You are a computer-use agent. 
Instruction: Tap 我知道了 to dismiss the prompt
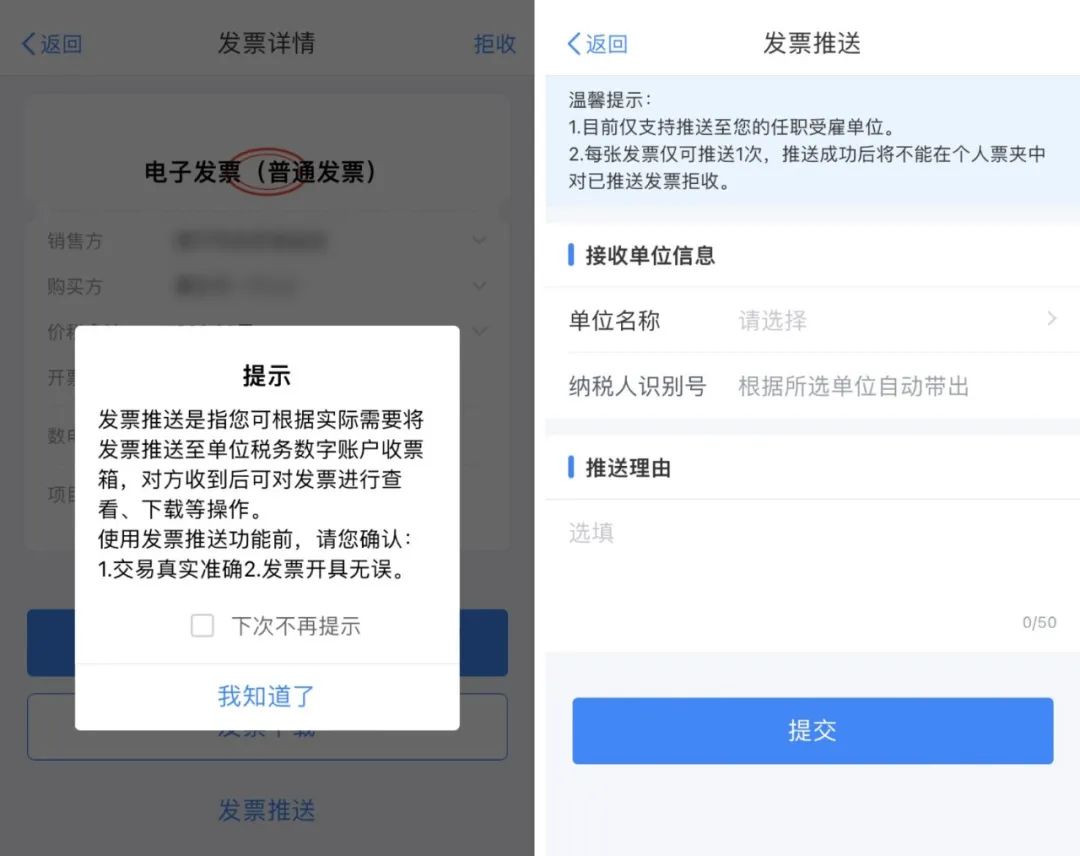pos(267,696)
